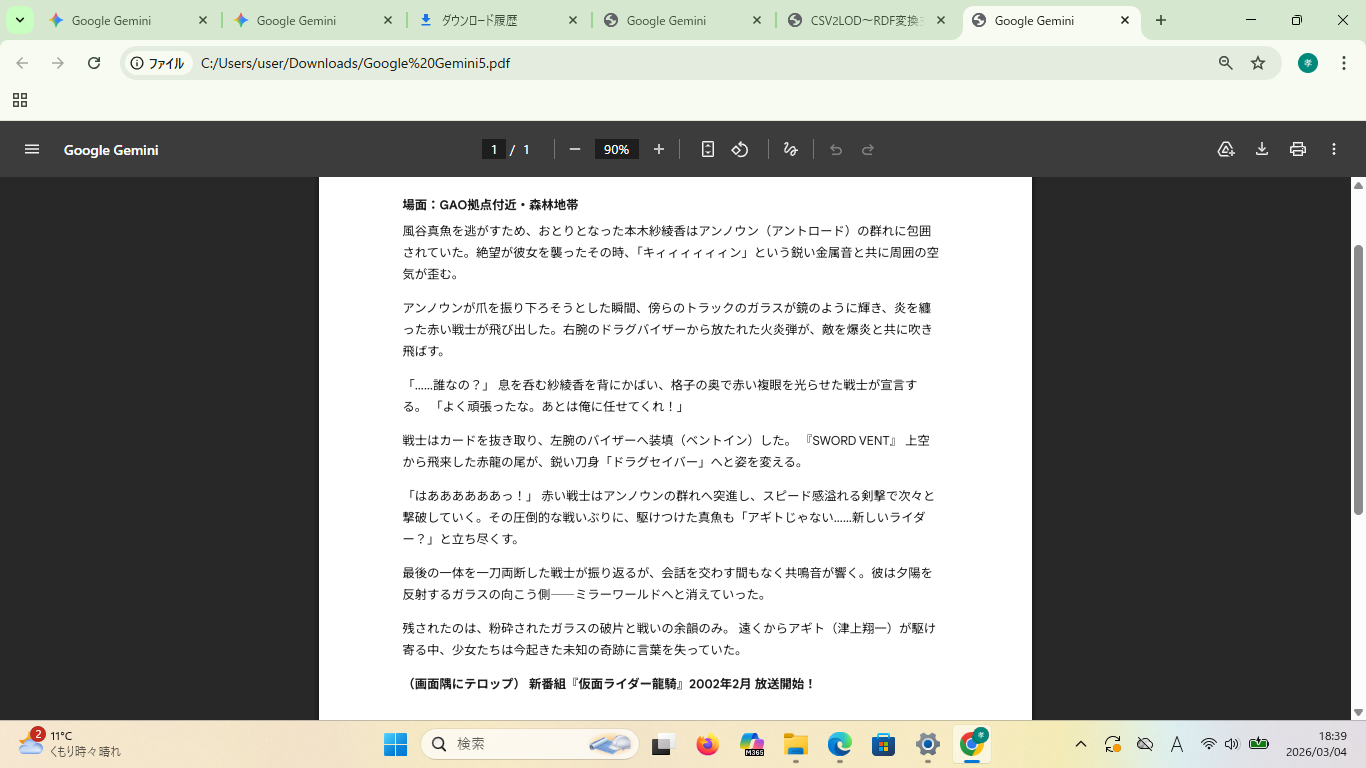
Task: Save PDF to Google Drive
Action: click(x=1226, y=149)
